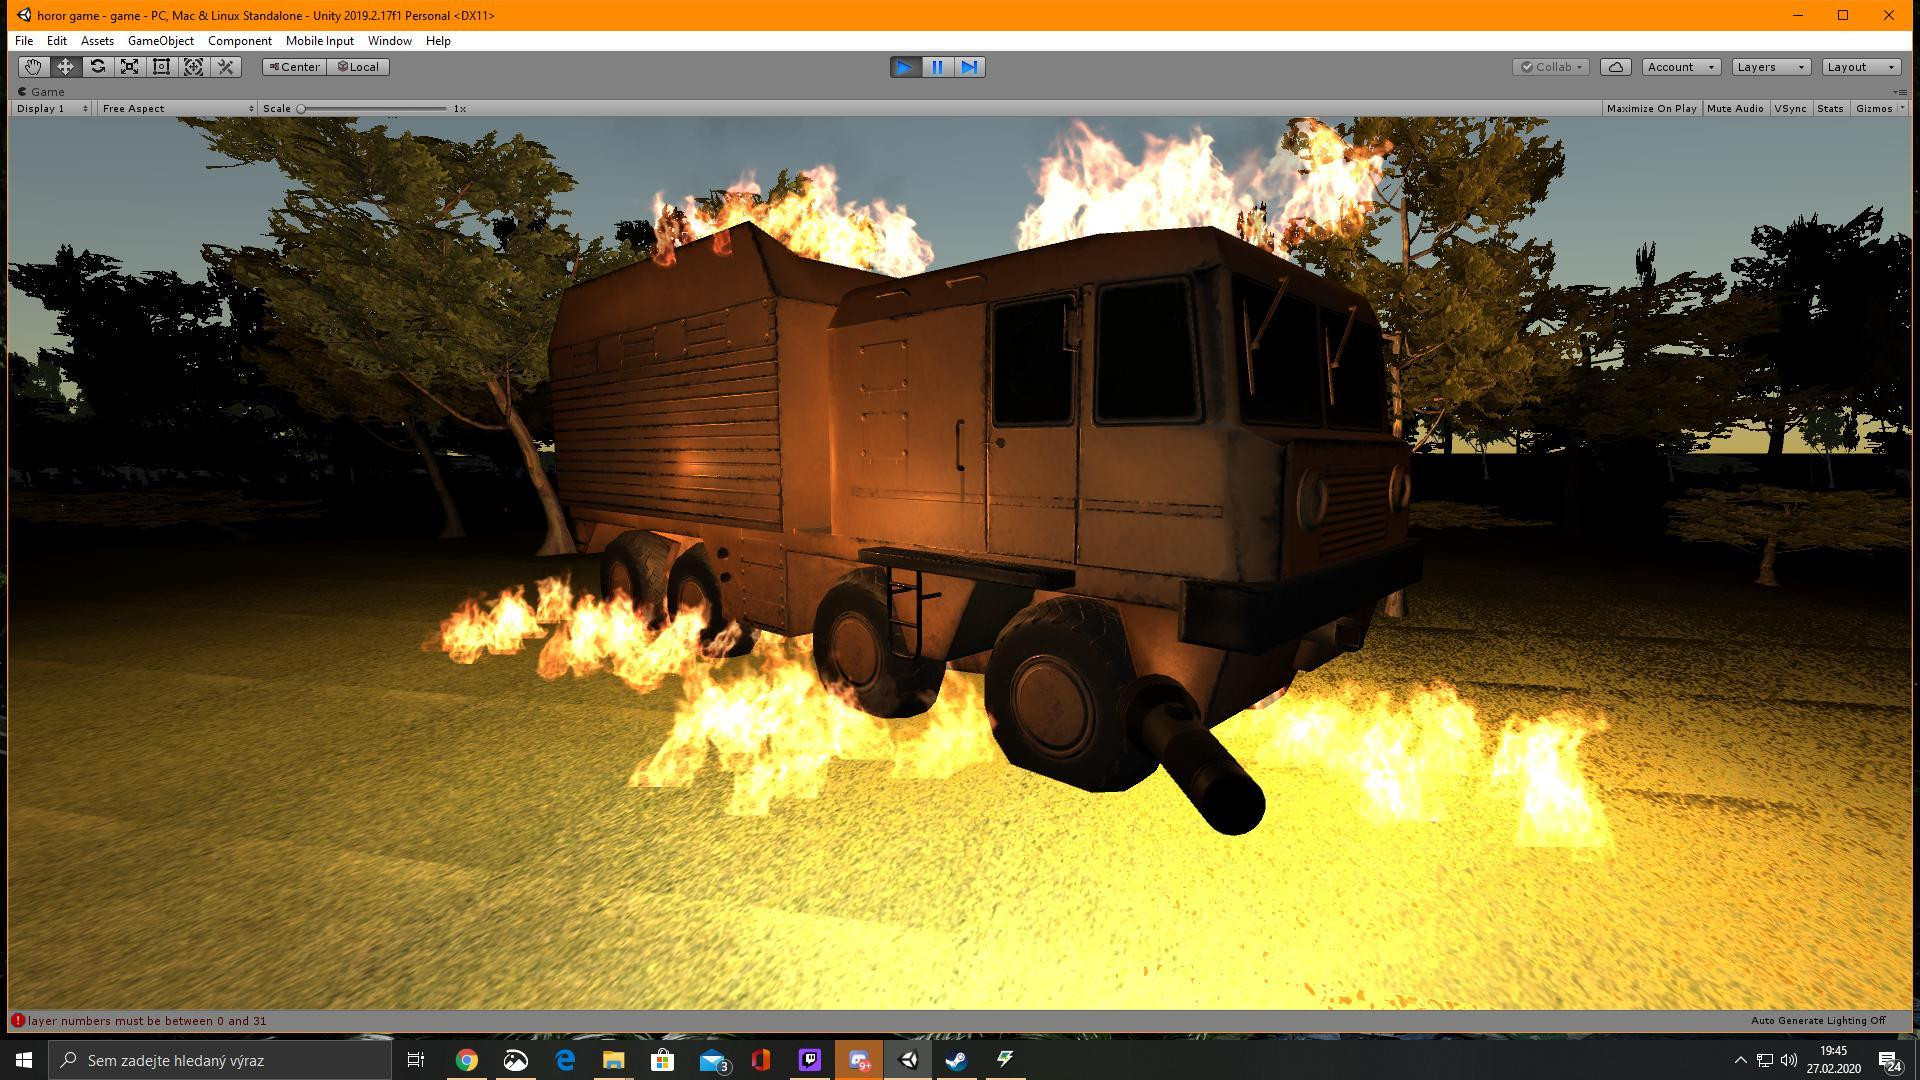Toggle VSync option
This screenshot has height=1080, width=1920.
coord(1790,108)
